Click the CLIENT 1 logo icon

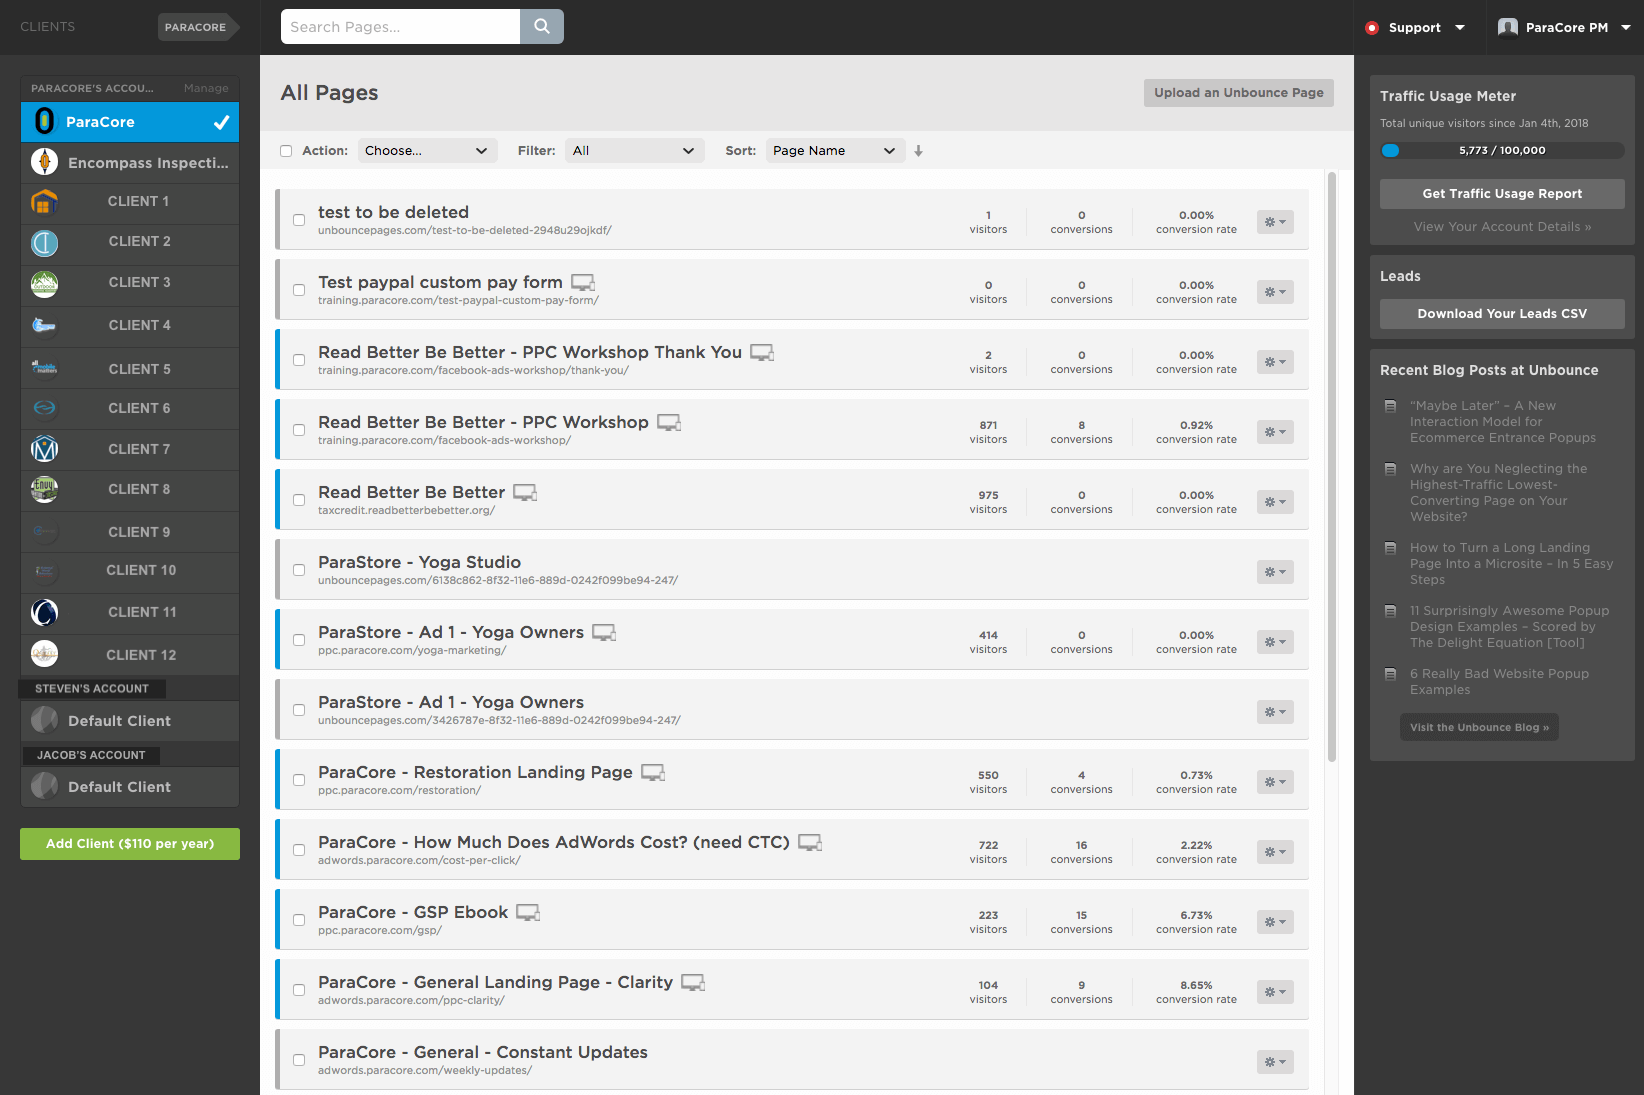pos(44,202)
